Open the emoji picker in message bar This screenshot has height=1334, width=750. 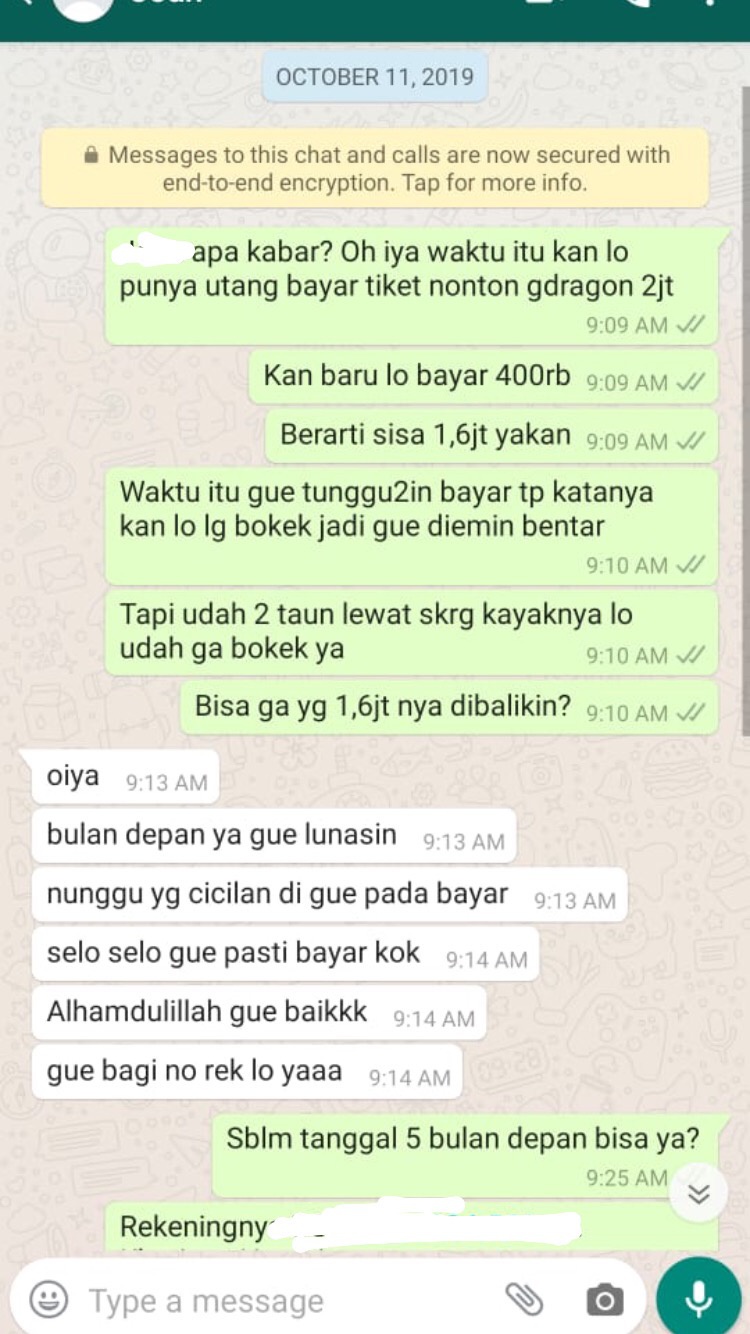point(49,1300)
